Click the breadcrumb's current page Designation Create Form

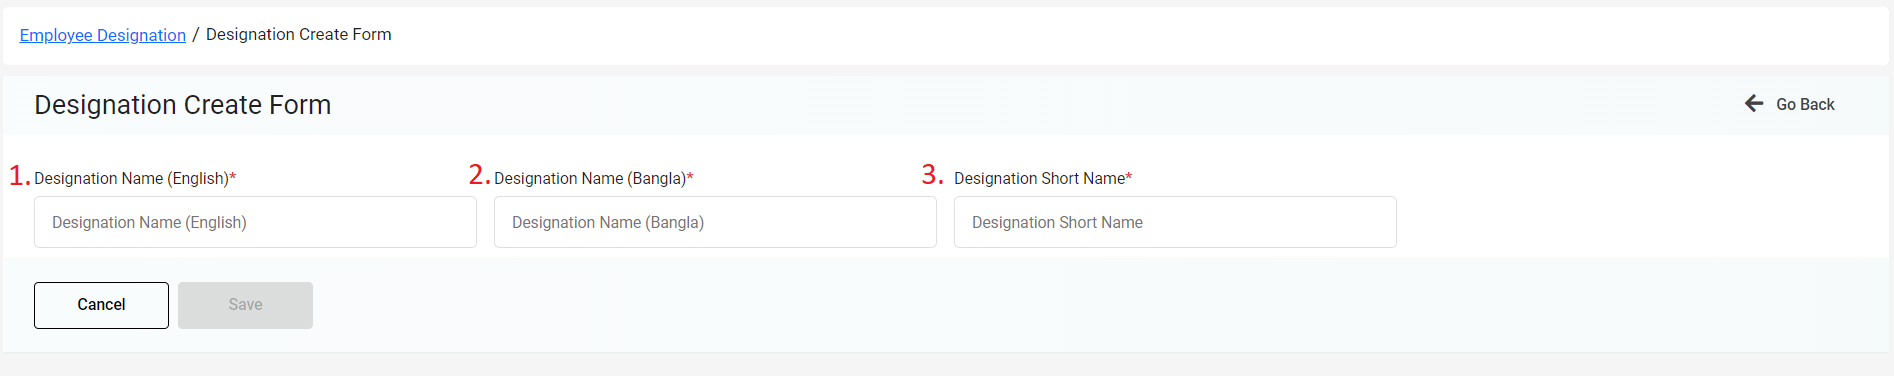coord(299,34)
